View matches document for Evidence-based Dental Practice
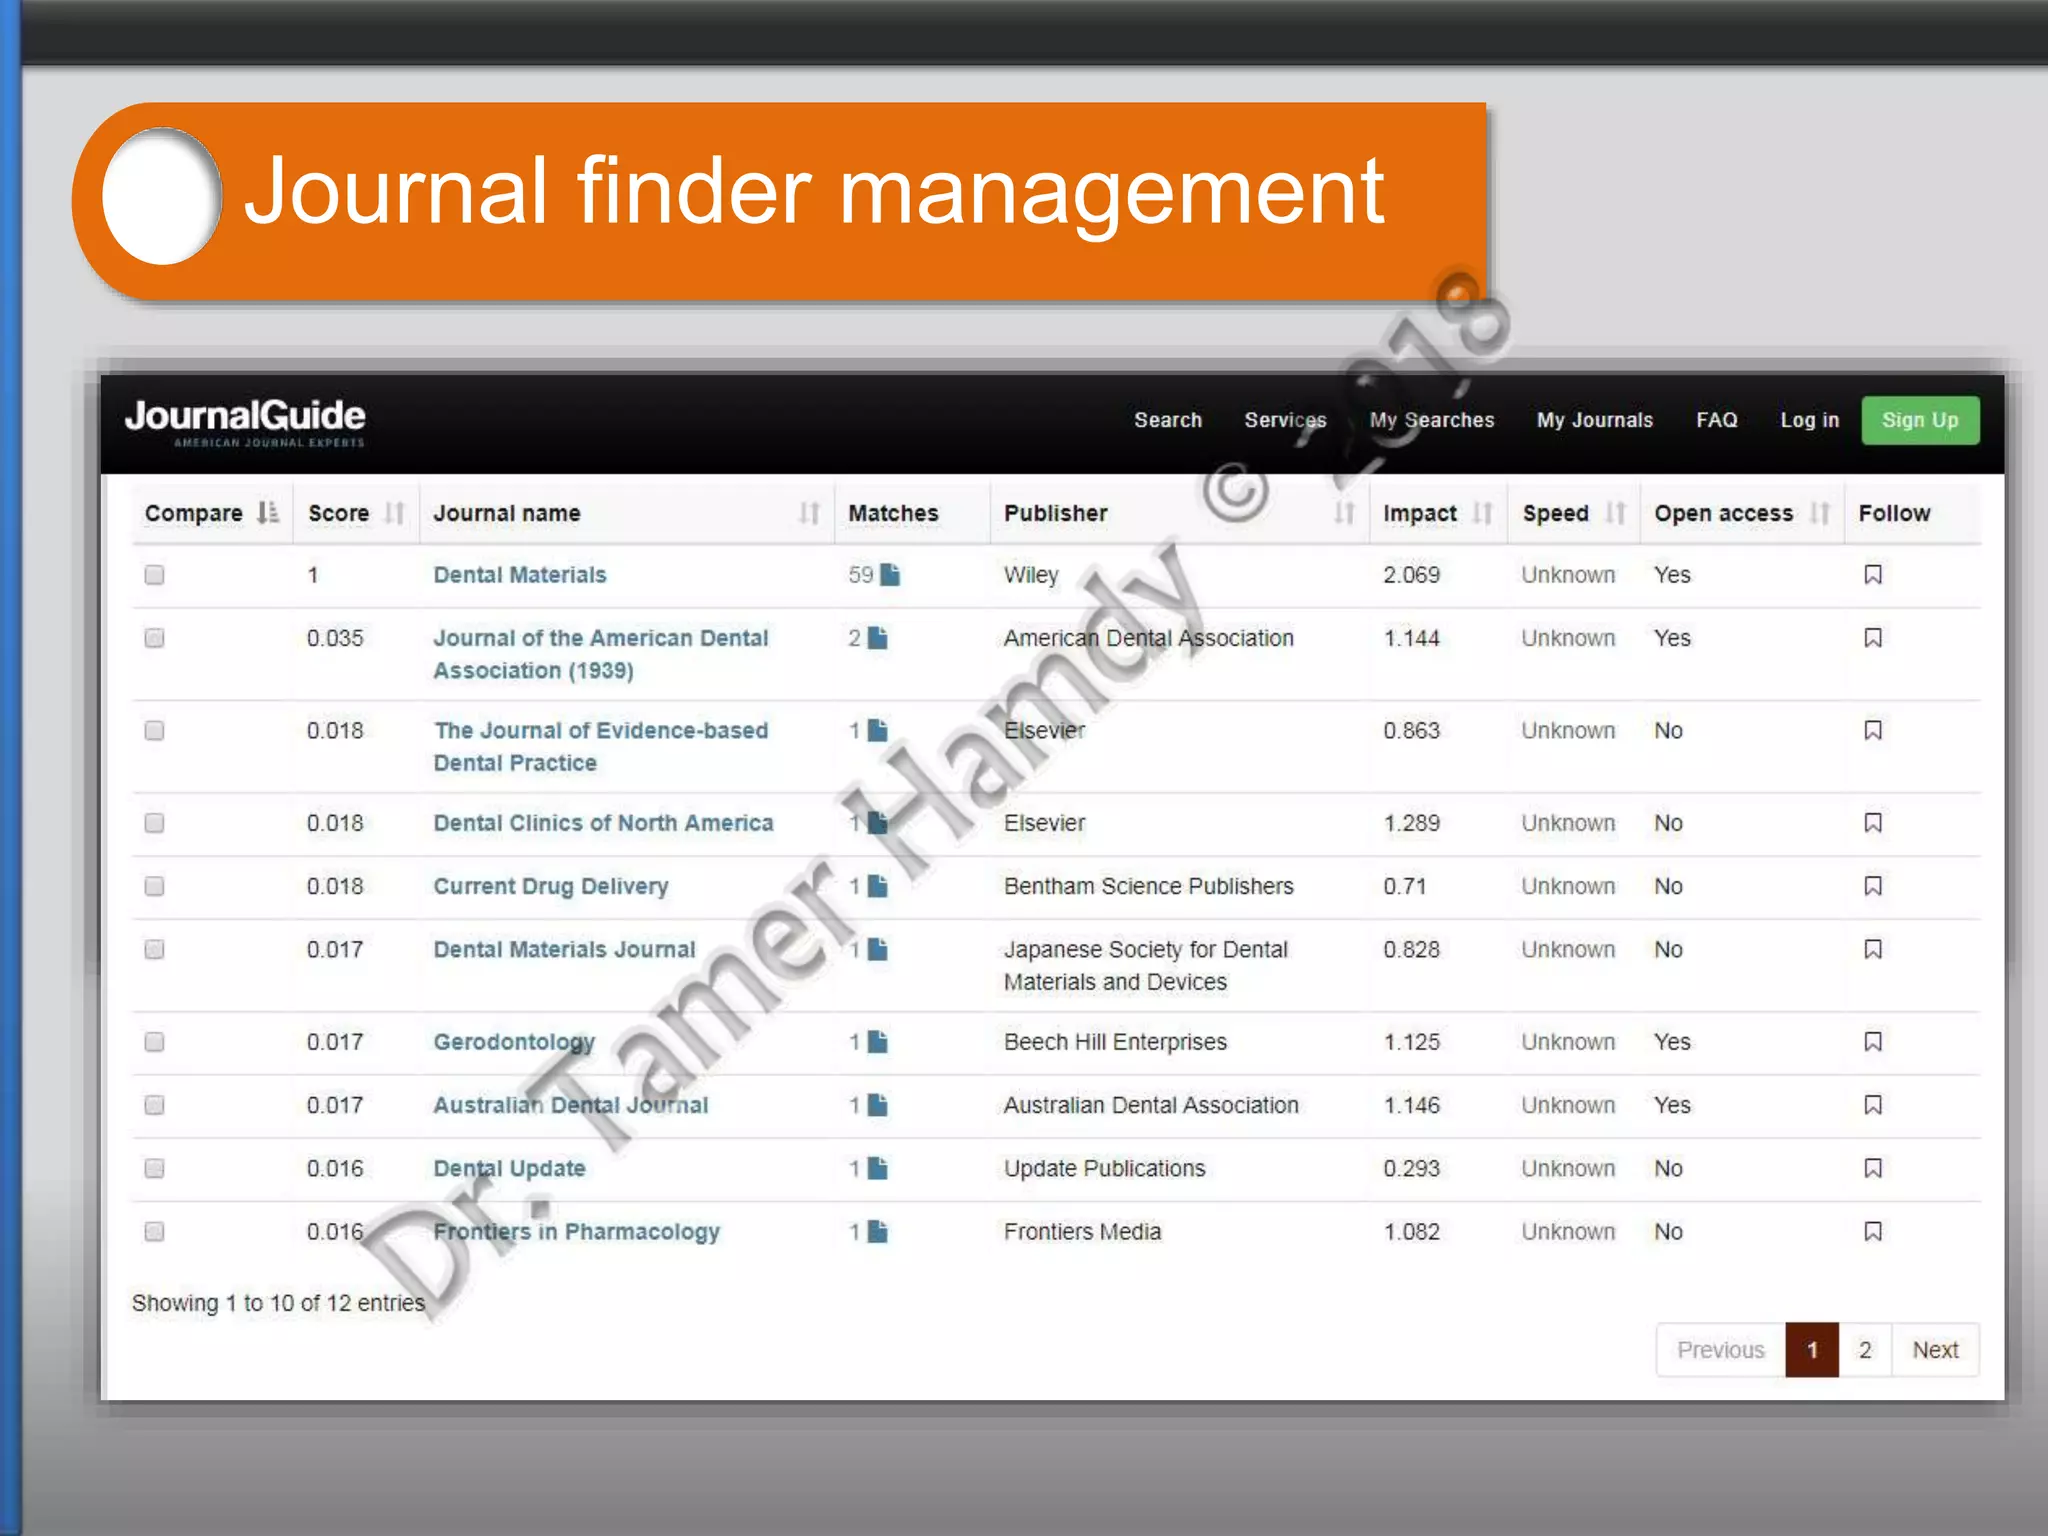 pos(877,731)
